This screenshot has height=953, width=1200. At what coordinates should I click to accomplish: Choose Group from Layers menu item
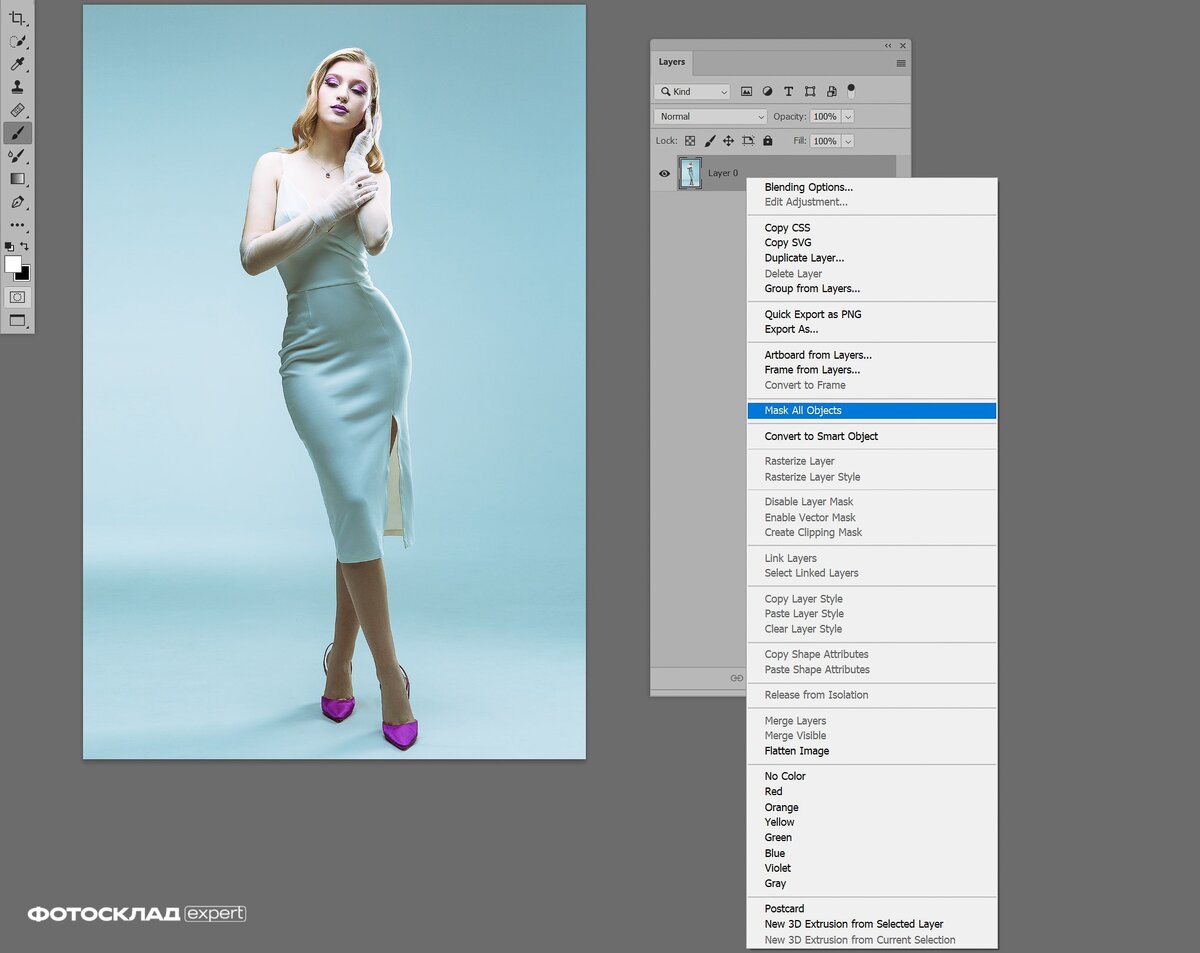[x=812, y=289]
